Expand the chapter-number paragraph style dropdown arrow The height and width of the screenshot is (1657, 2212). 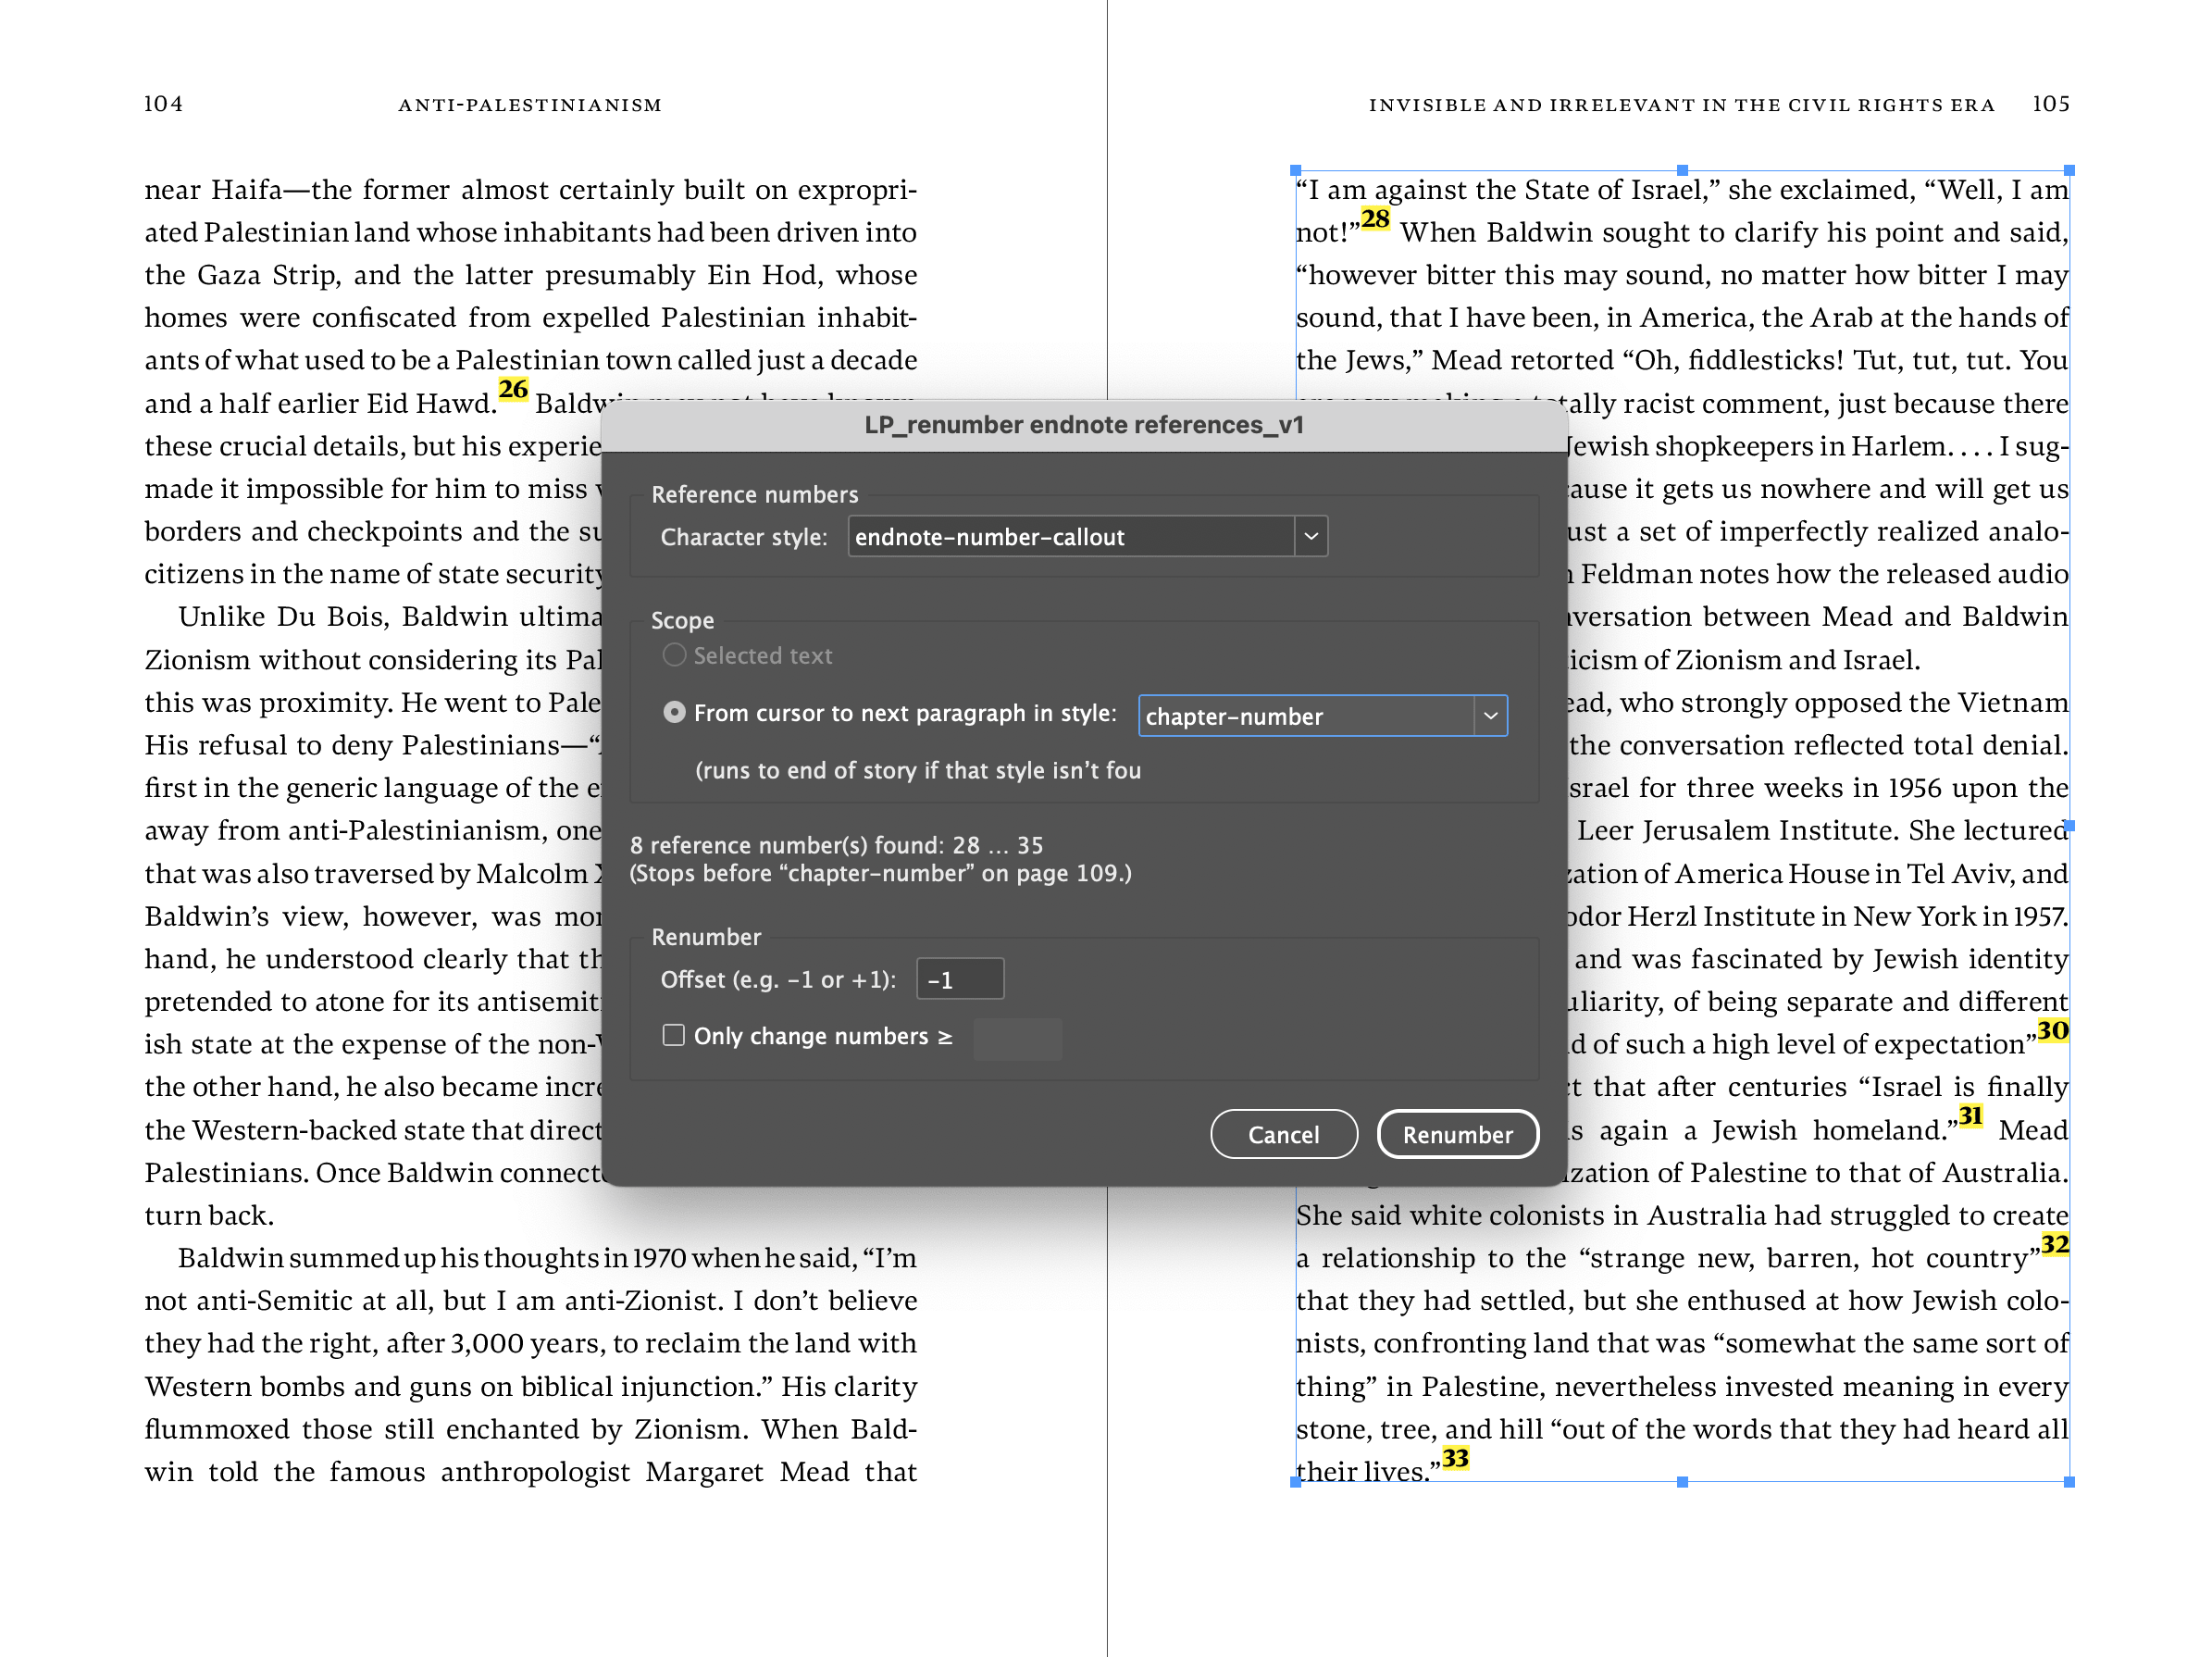pos(1490,716)
